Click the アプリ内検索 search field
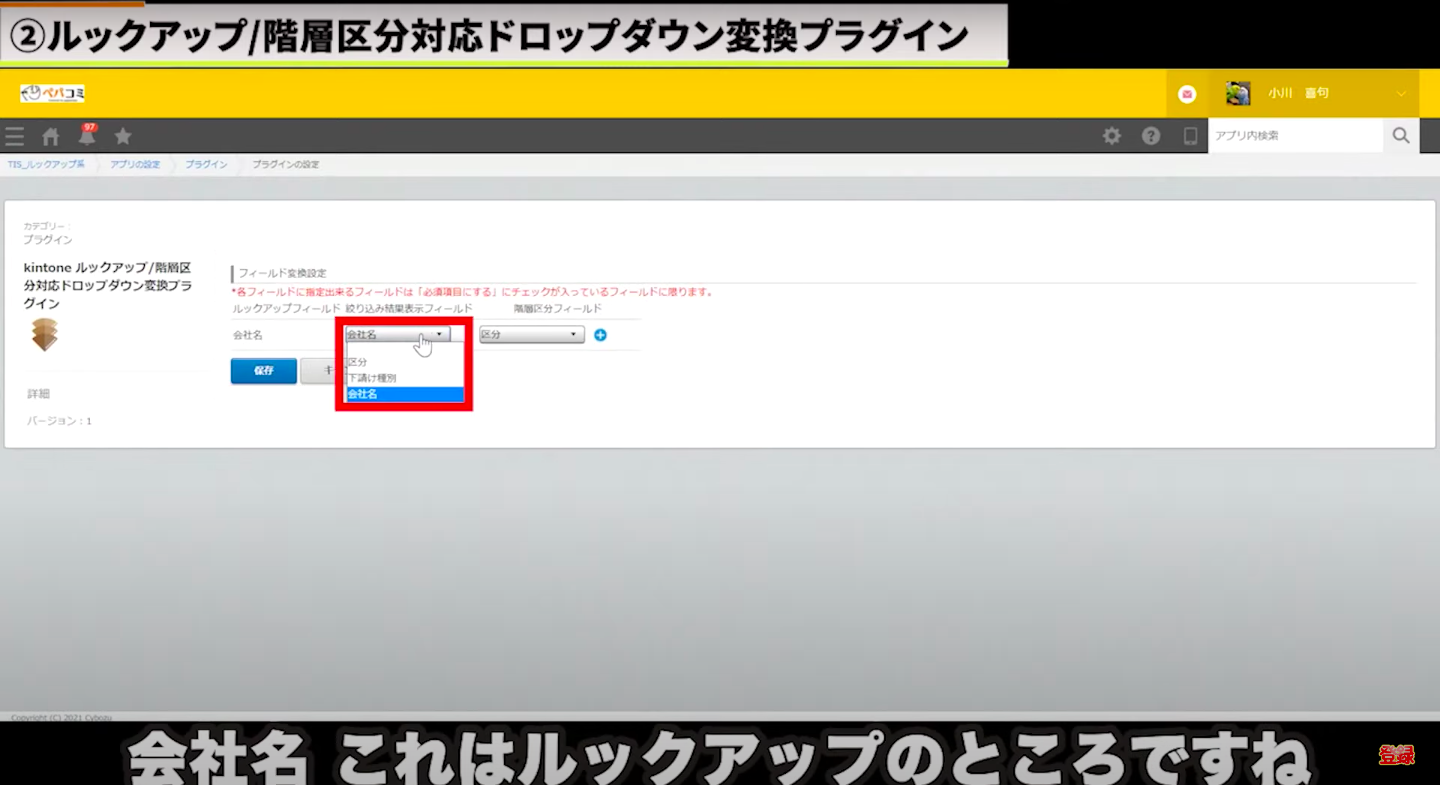1440x785 pixels. click(x=1294, y=135)
